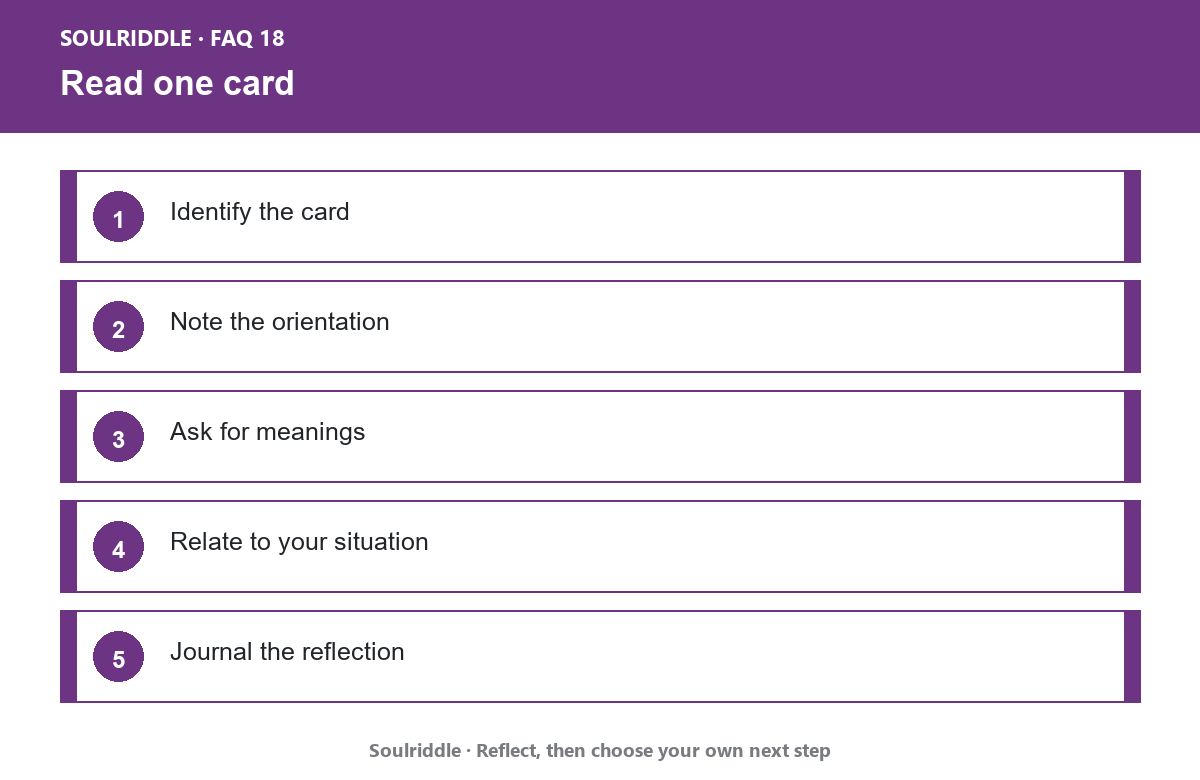Click the purple right edge bar of step 3
The height and width of the screenshot is (780, 1200).
pyautogui.click(x=1132, y=436)
